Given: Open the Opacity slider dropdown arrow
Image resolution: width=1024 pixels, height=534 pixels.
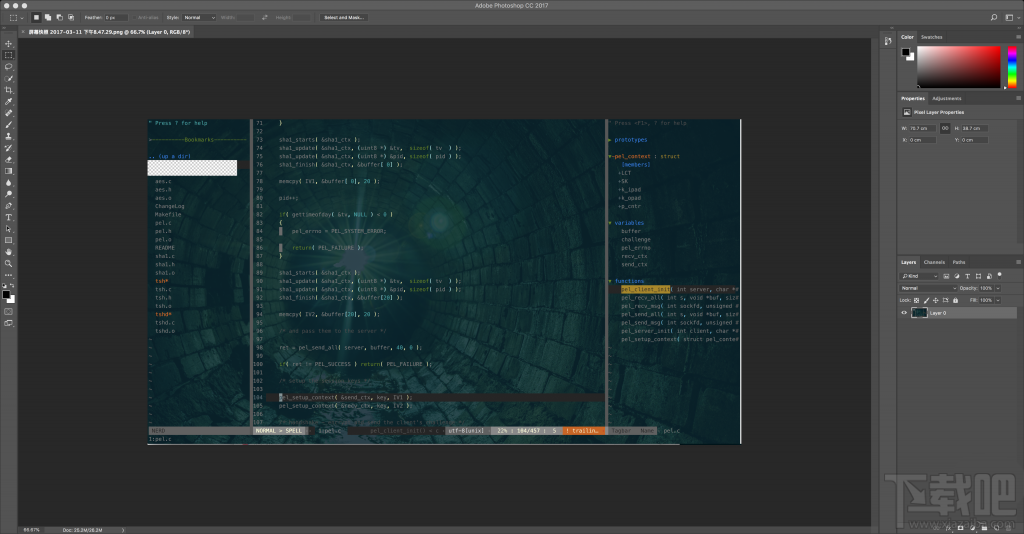Looking at the screenshot, I should [x=998, y=288].
